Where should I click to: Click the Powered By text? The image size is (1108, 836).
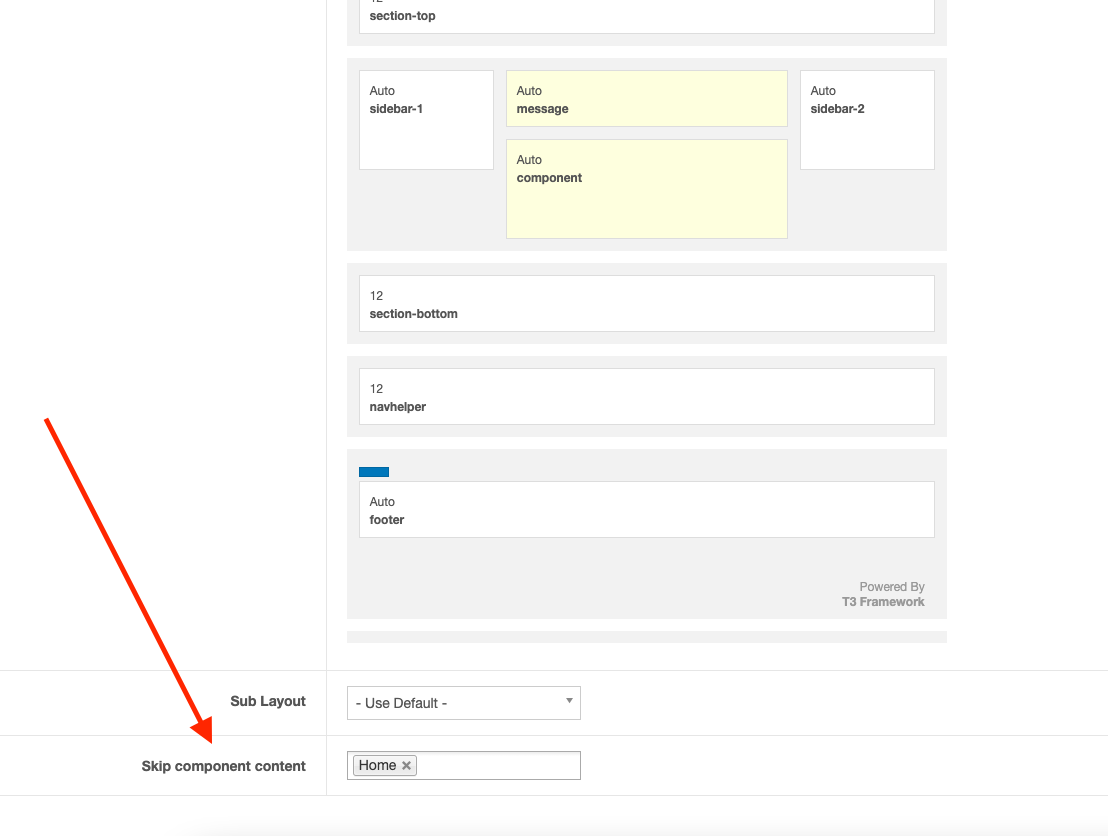[892, 587]
